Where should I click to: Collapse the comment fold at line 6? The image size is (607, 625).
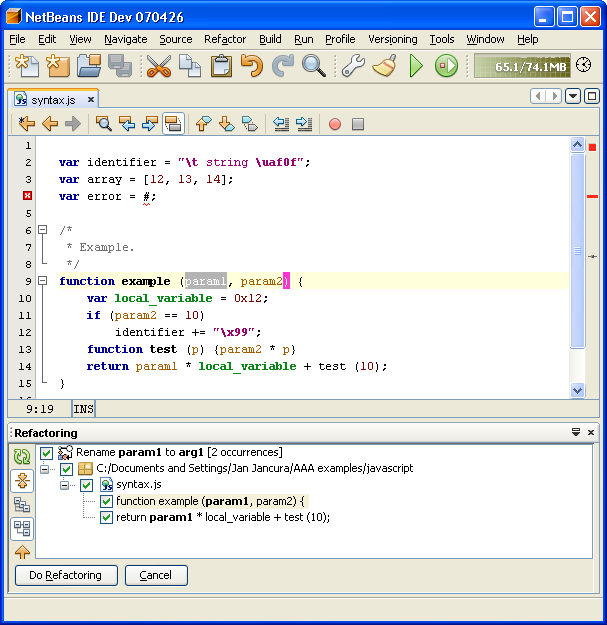[42, 230]
